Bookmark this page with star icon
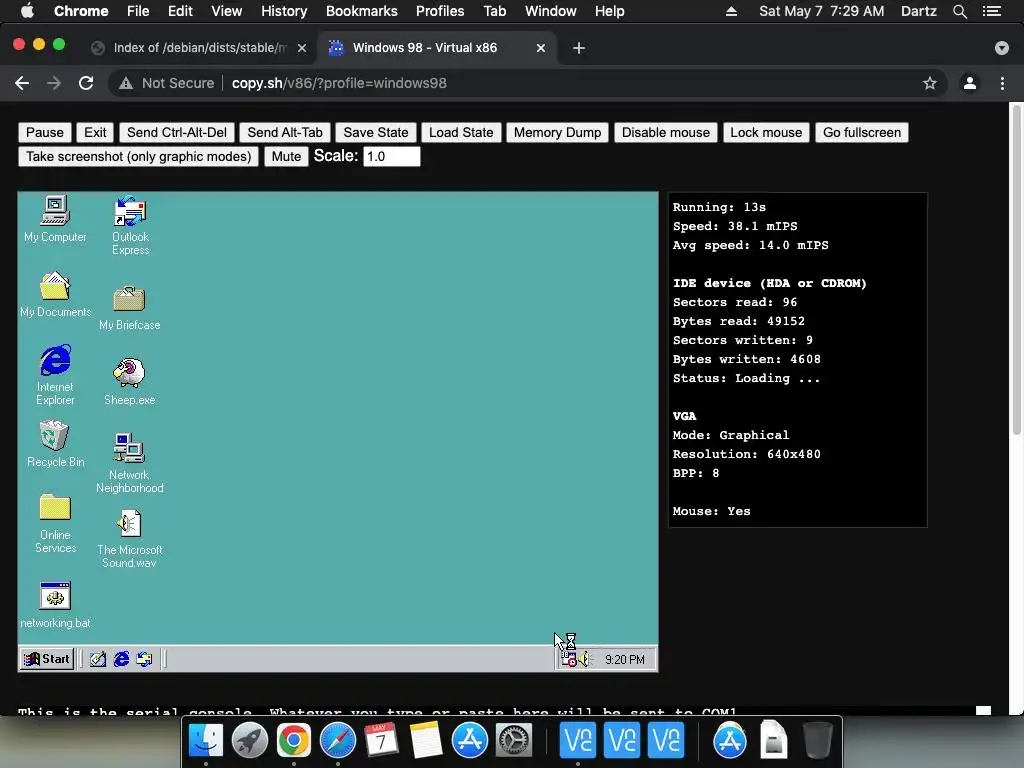The image size is (1024, 768). click(930, 83)
